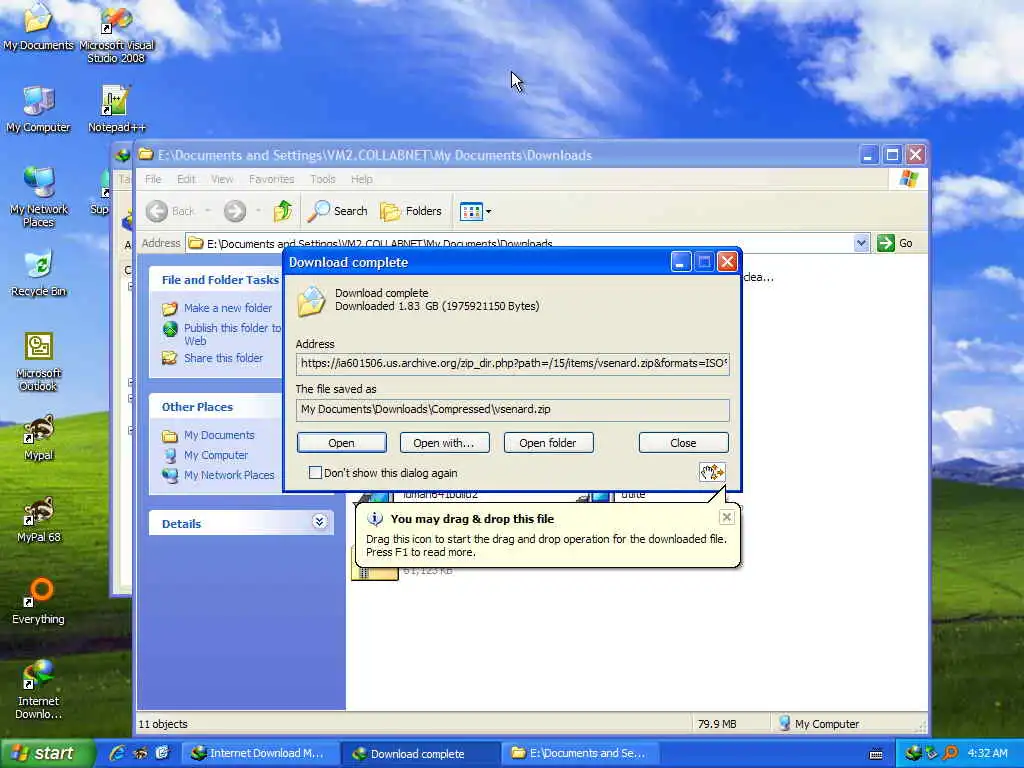This screenshot has width=1024, height=768.
Task: Expand the Explorer address bar dropdown
Action: pyautogui.click(x=861, y=243)
